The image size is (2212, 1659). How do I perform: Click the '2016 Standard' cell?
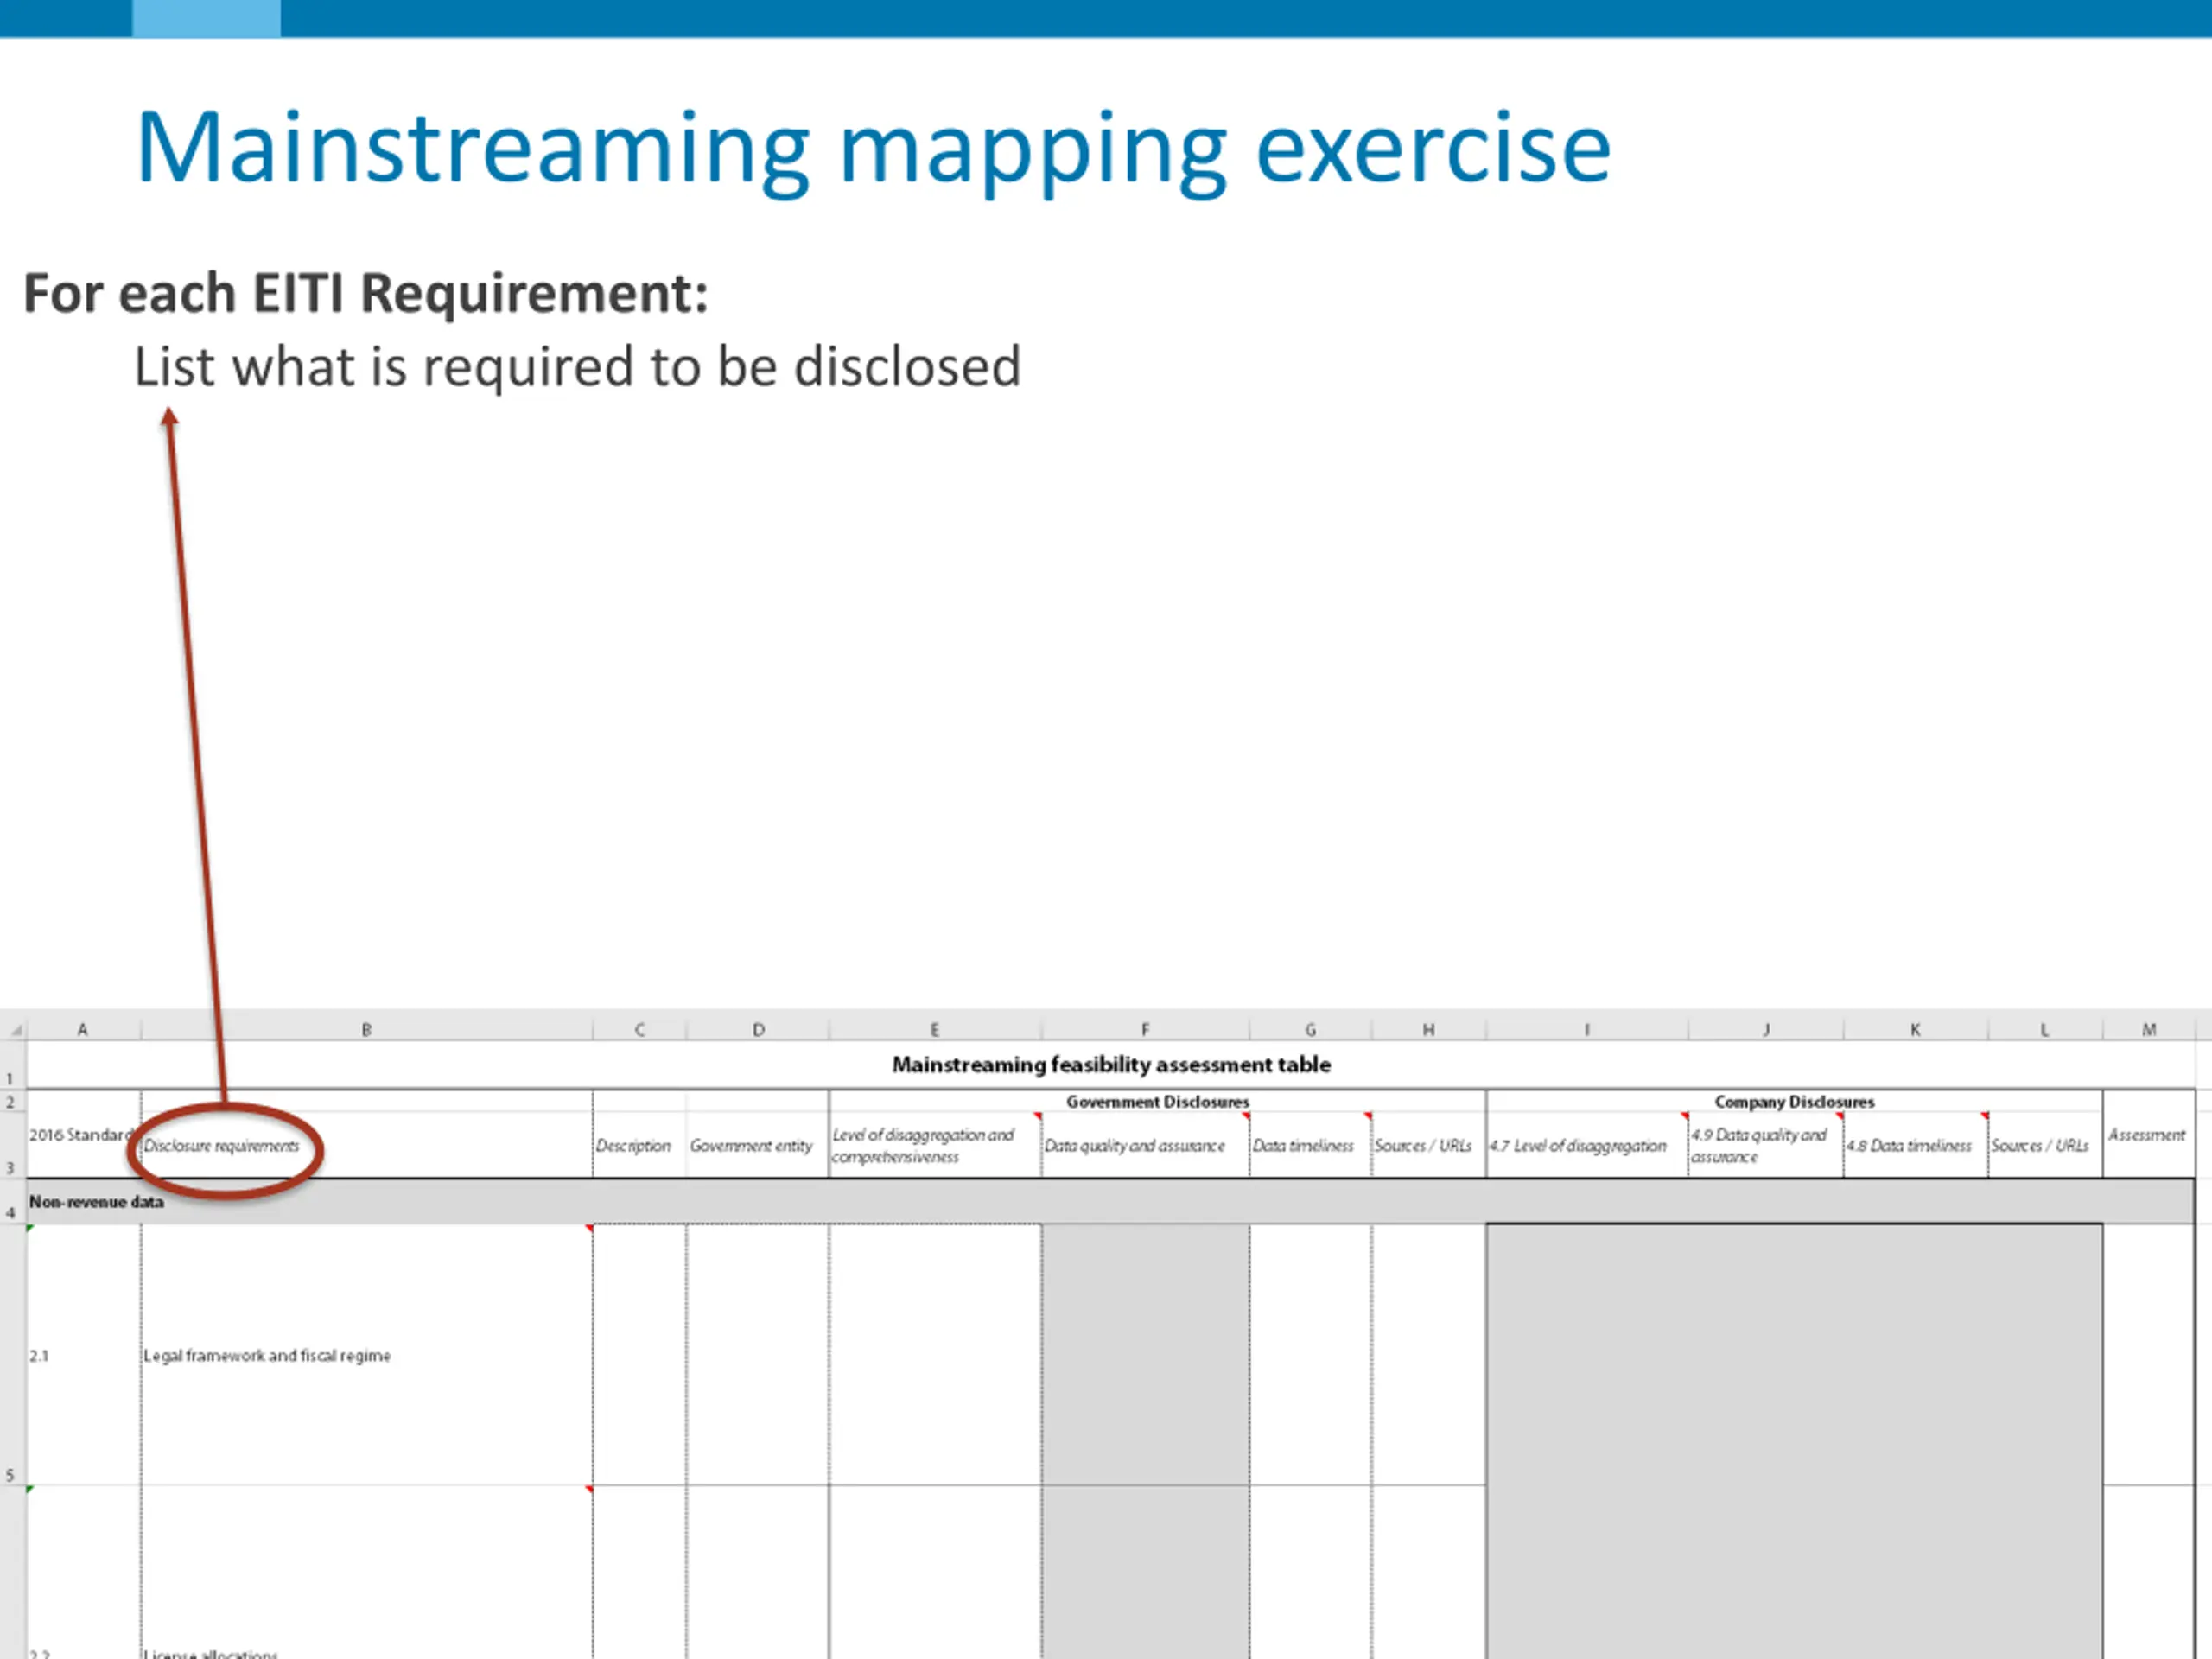[84, 1135]
